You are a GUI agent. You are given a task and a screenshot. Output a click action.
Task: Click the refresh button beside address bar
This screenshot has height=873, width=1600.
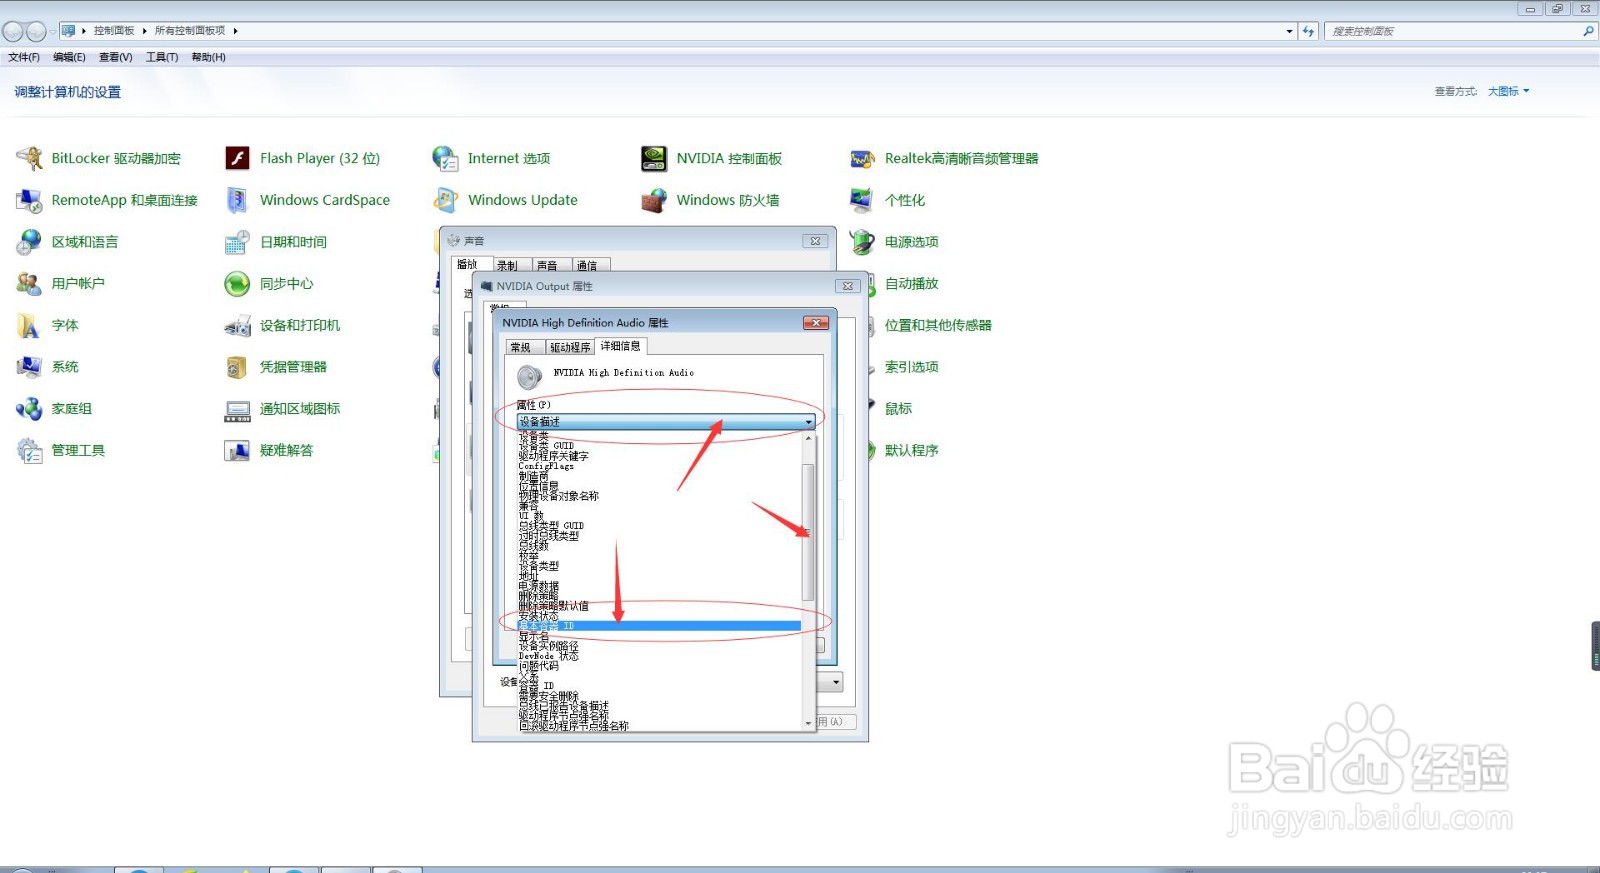point(1308,31)
